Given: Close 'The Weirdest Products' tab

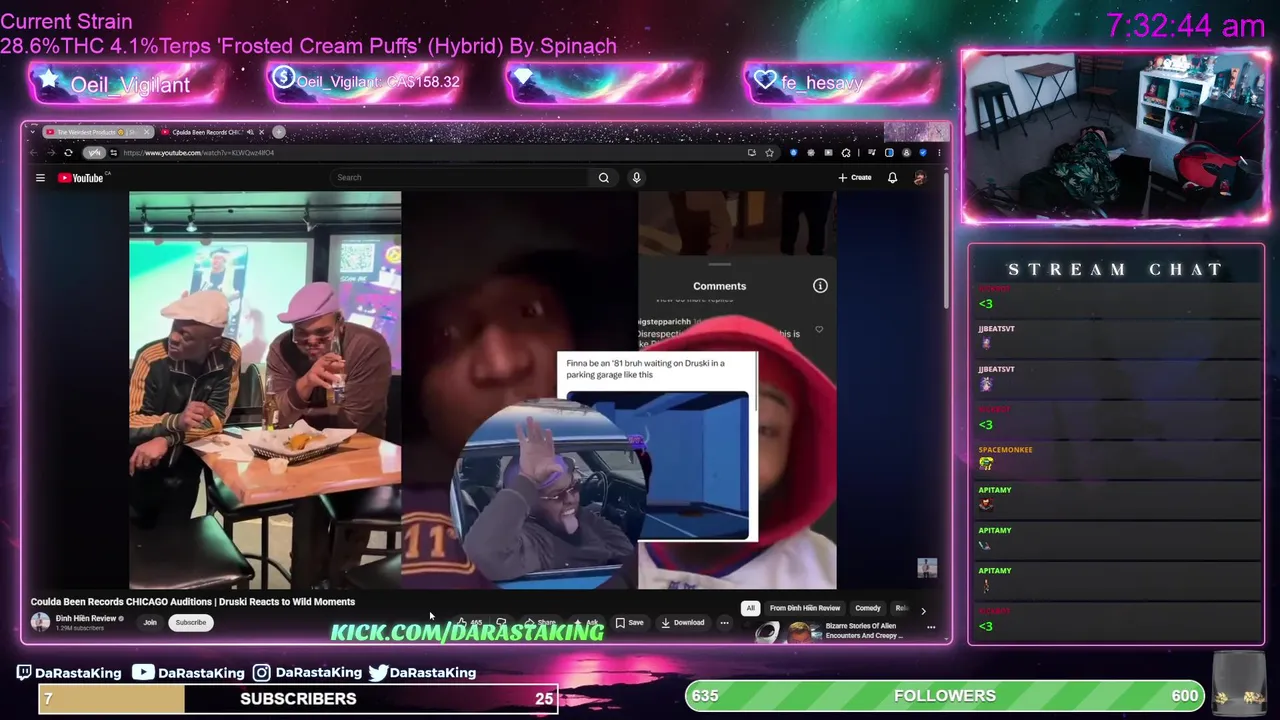Looking at the screenshot, I should (x=147, y=132).
